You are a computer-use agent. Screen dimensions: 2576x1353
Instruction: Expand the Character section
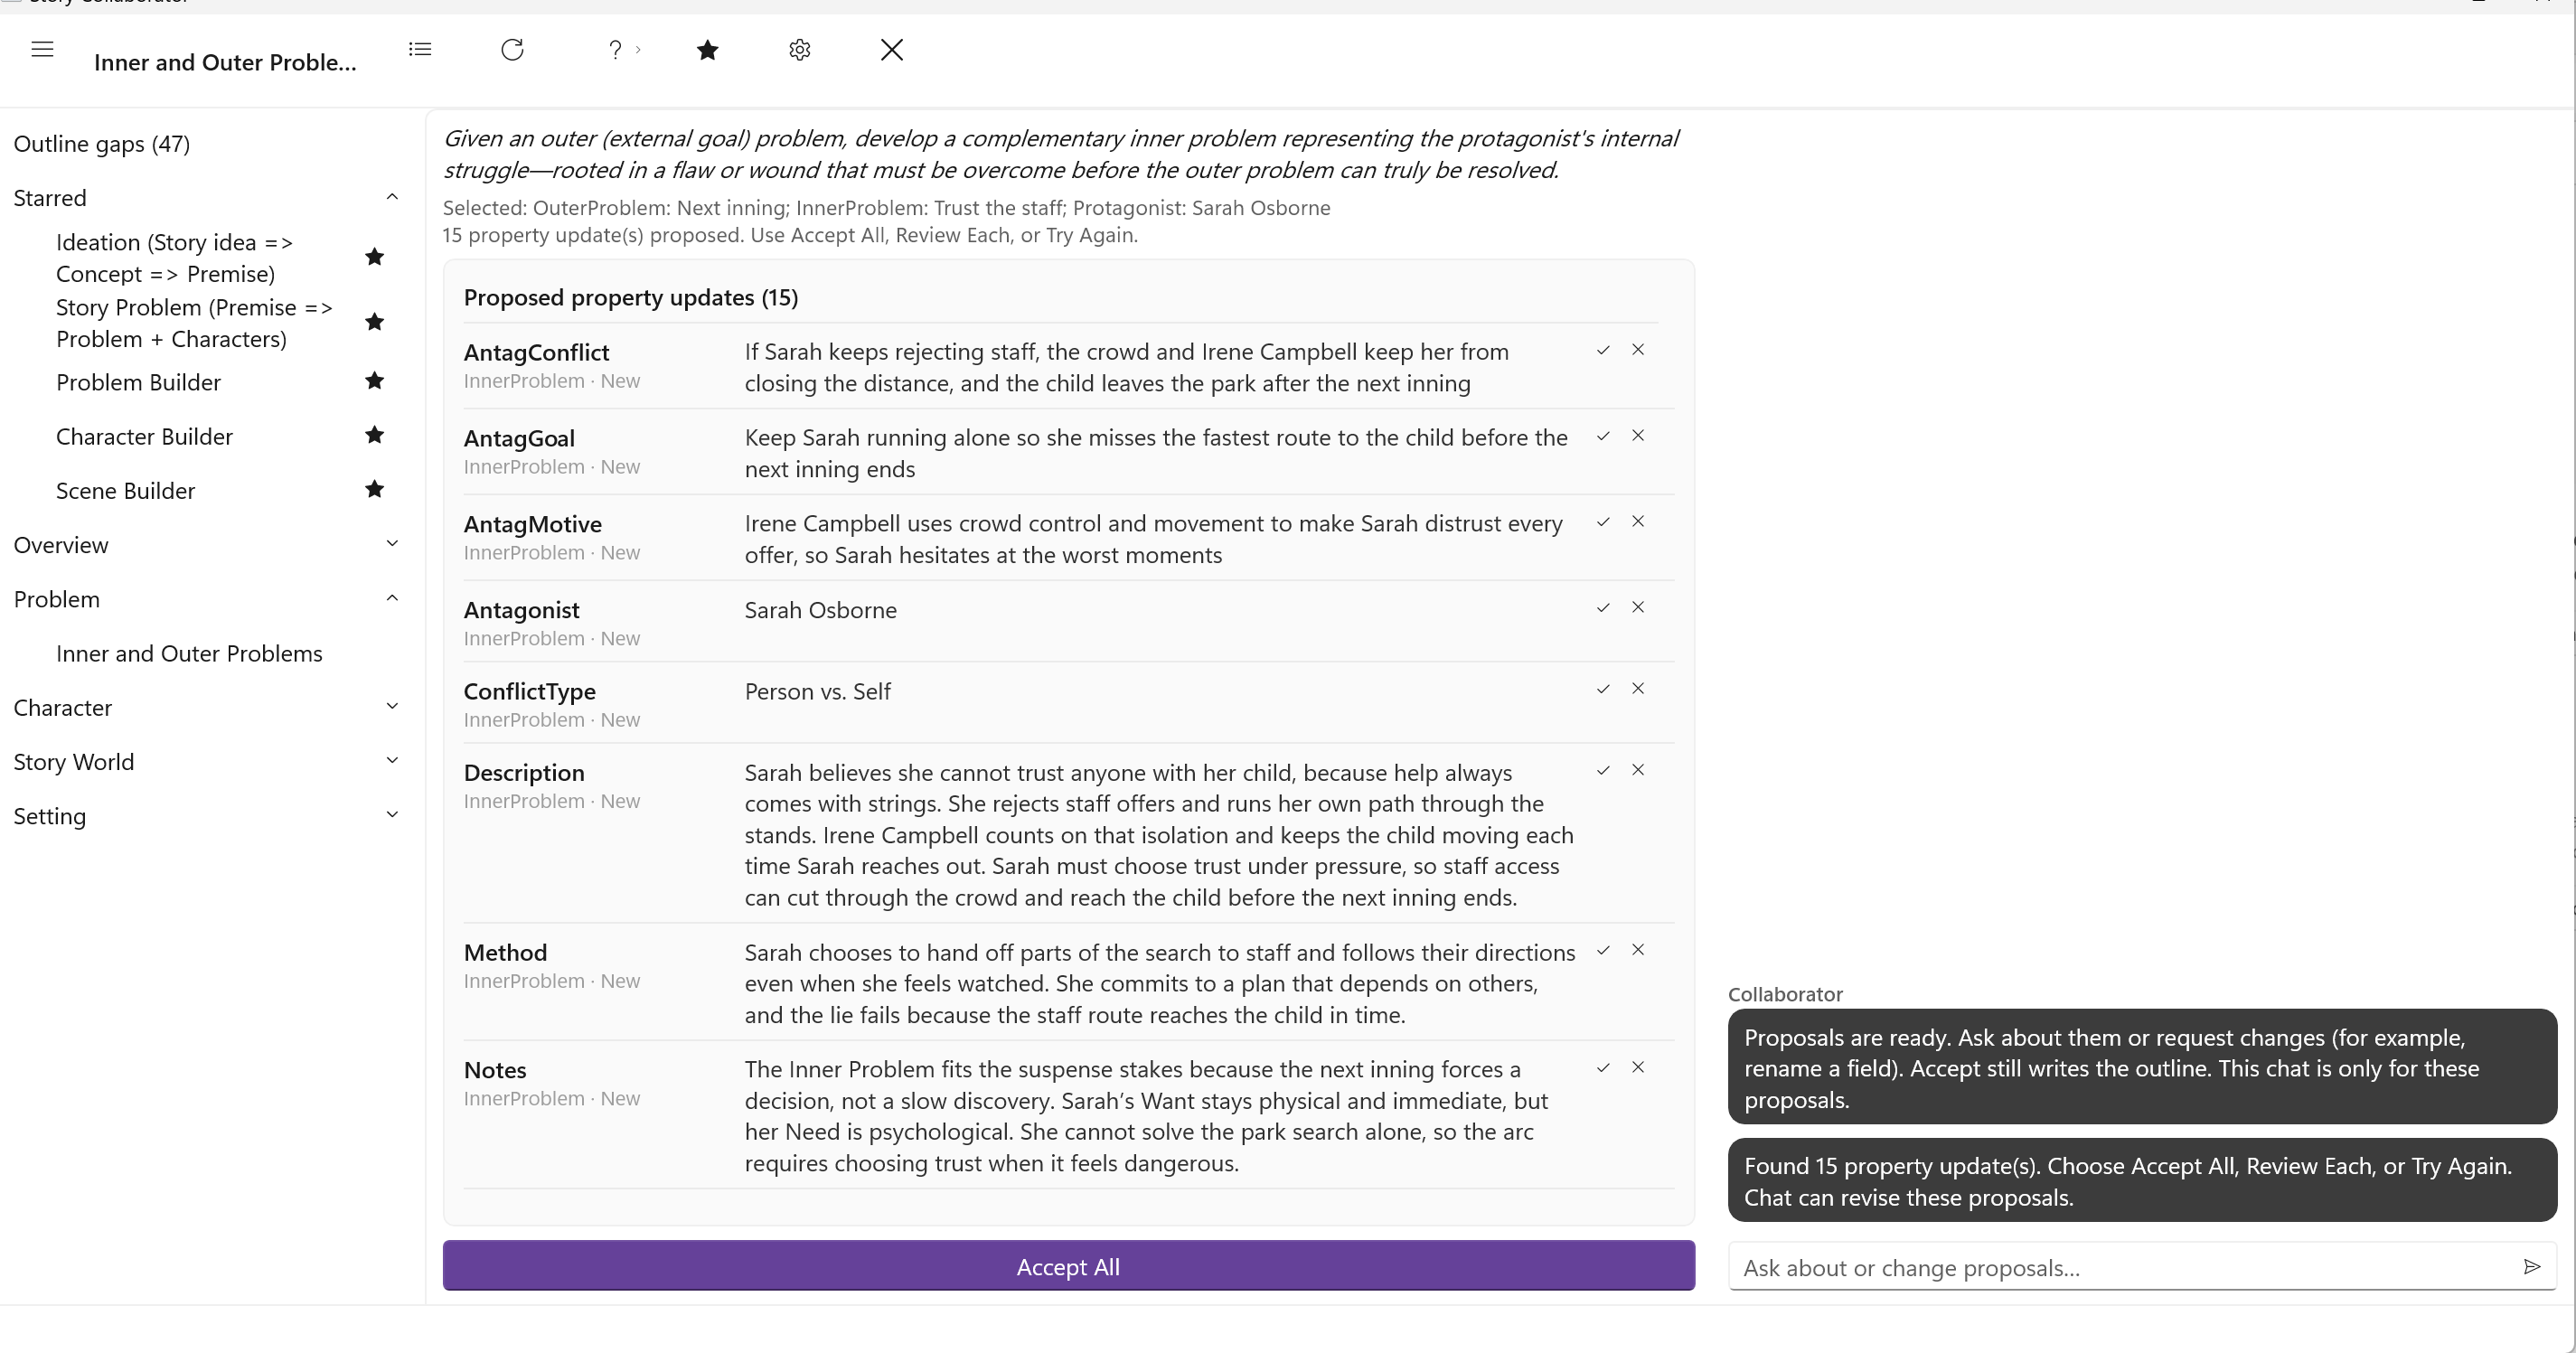coord(392,707)
